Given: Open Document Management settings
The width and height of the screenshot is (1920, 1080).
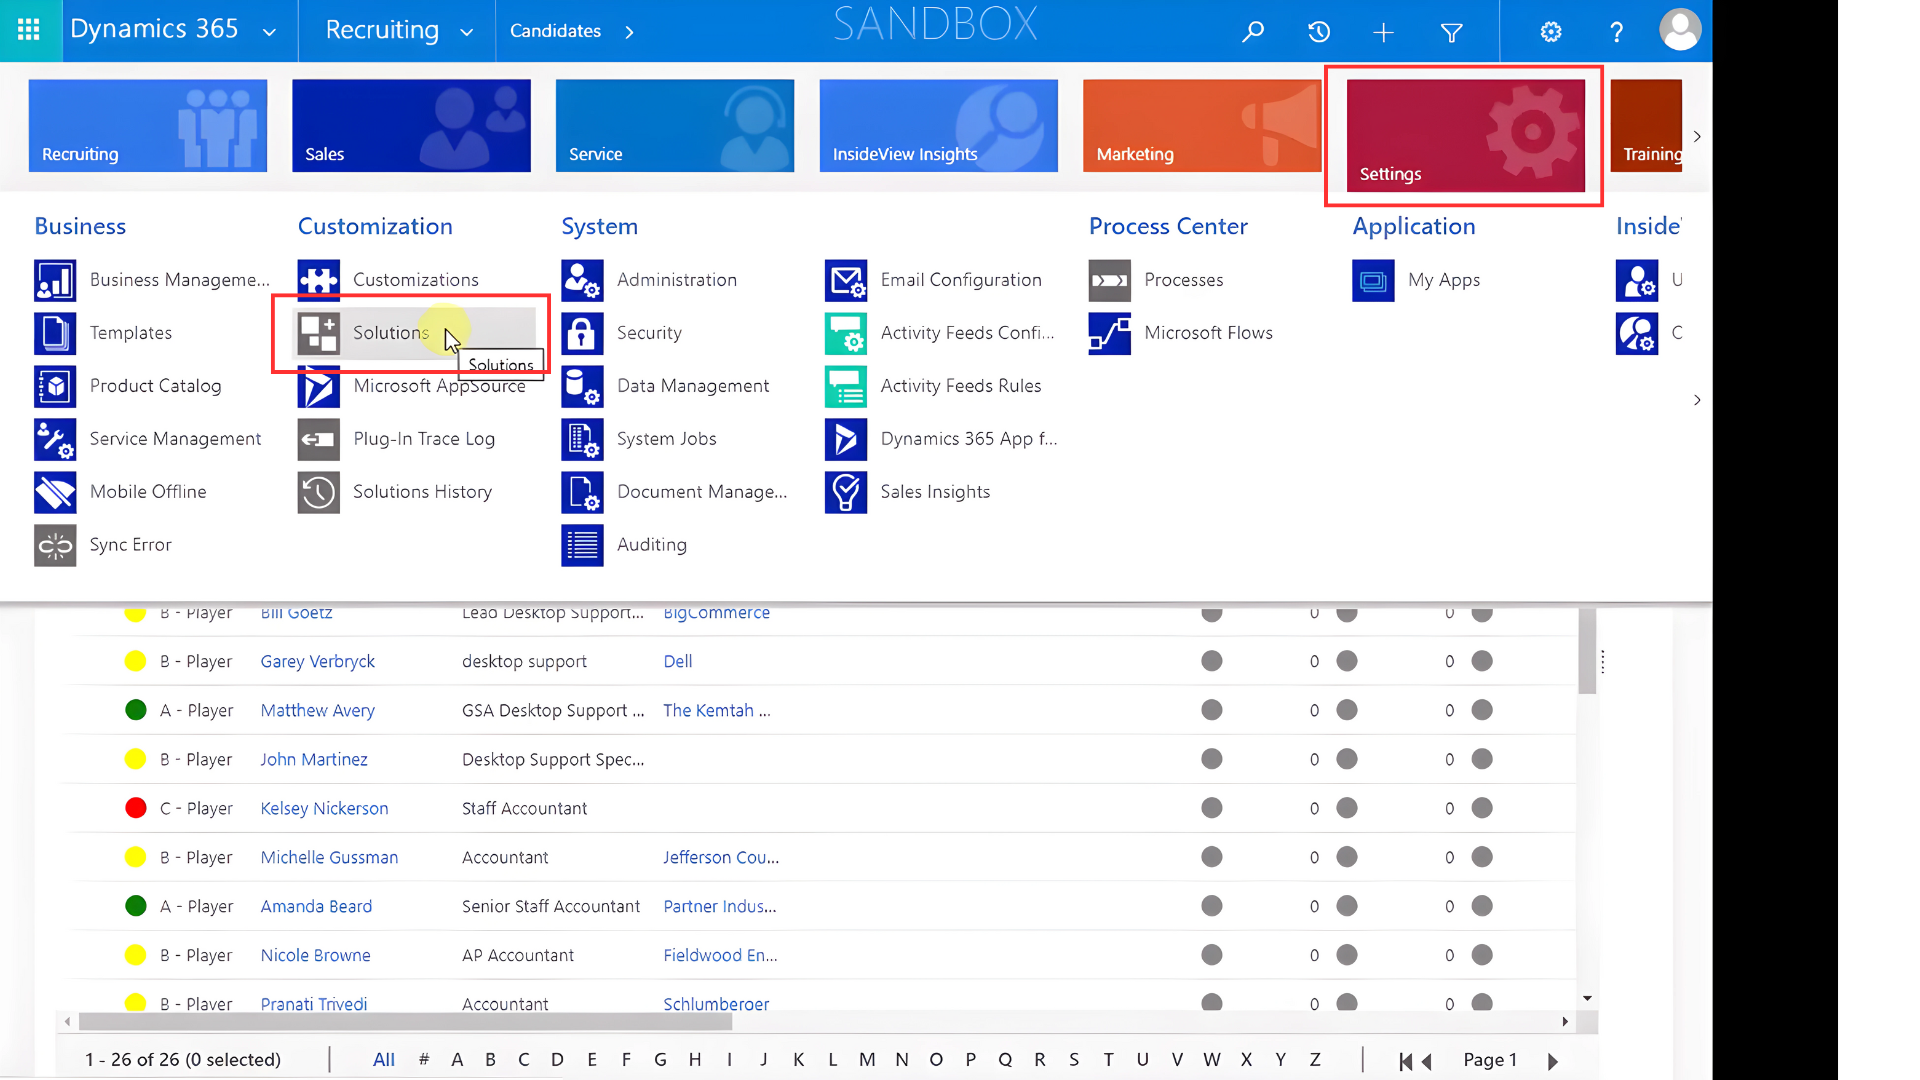Looking at the screenshot, I should [675, 492].
